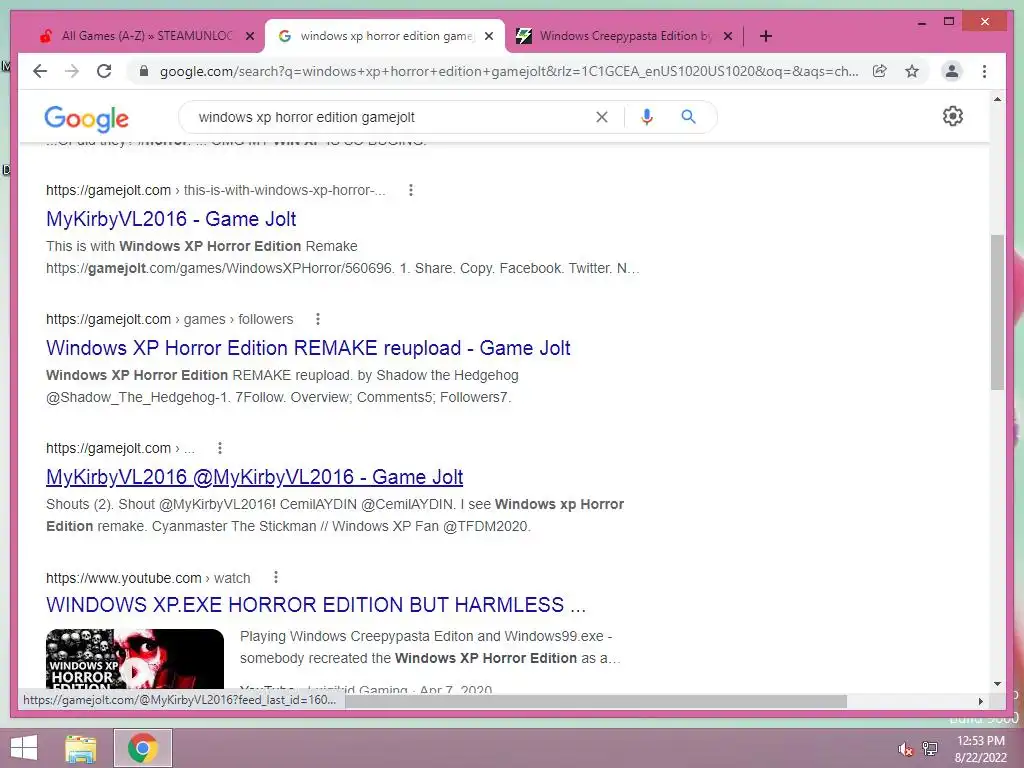1024x768 pixels.
Task: Open MyKirbyVL2016 @MyKirbyVL2016 - Game Jolt link
Action: [x=255, y=477]
